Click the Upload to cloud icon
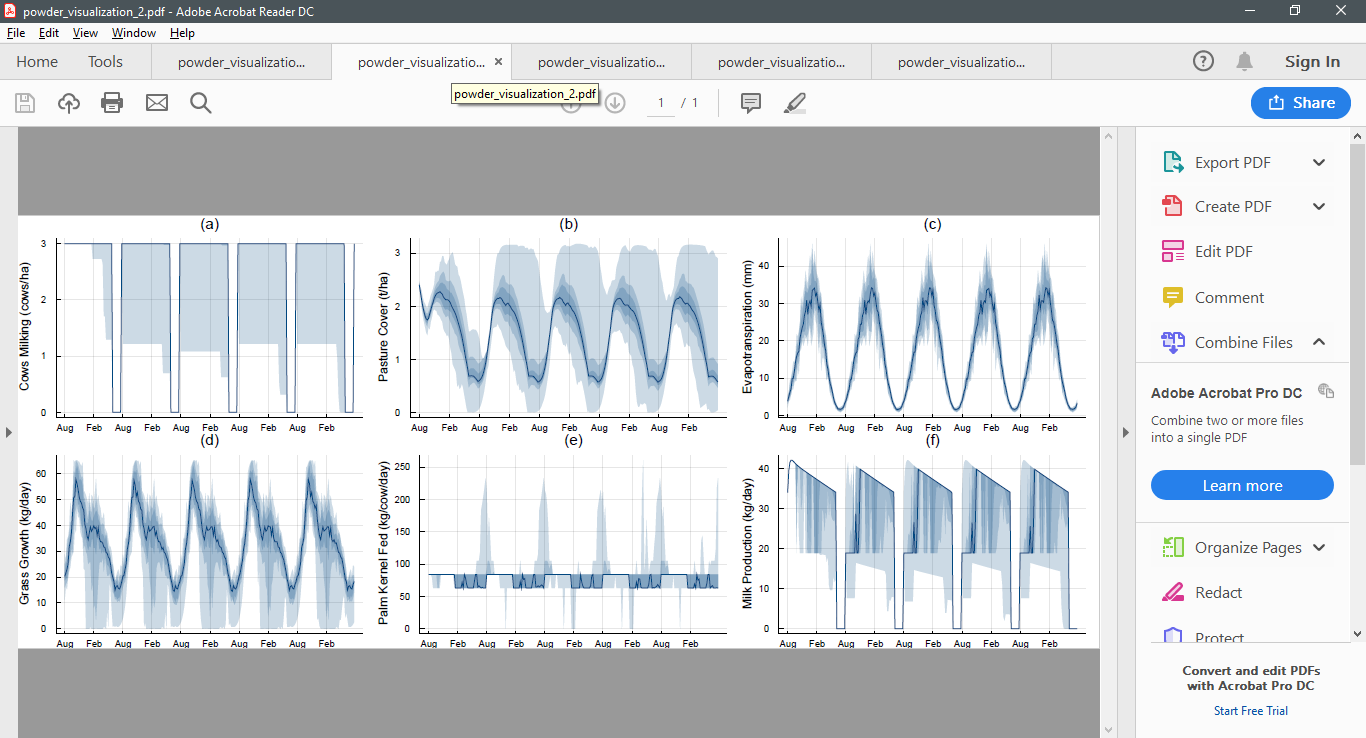1366x738 pixels. 68,103
